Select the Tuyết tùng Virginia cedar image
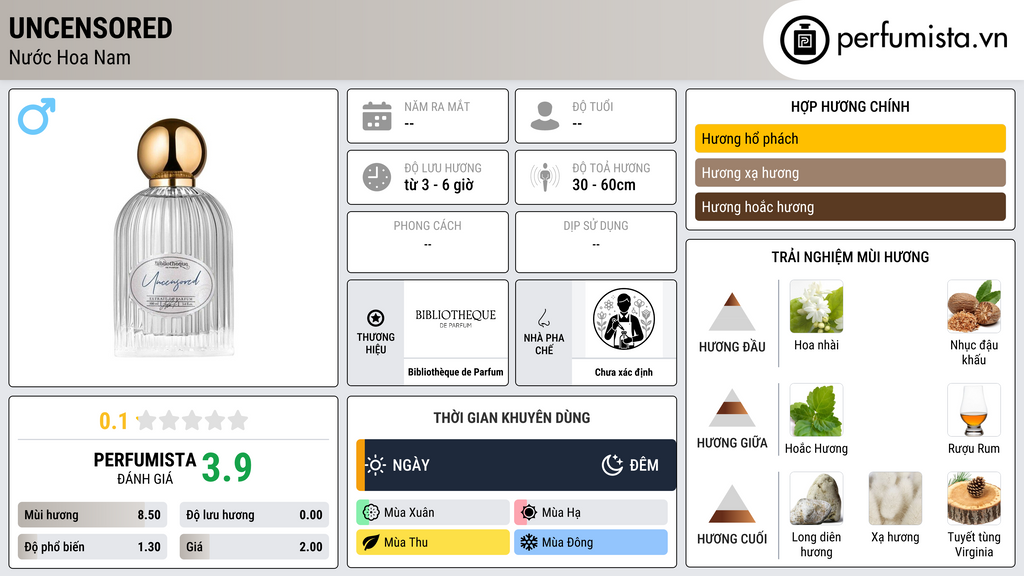1024x576 pixels. click(974, 498)
